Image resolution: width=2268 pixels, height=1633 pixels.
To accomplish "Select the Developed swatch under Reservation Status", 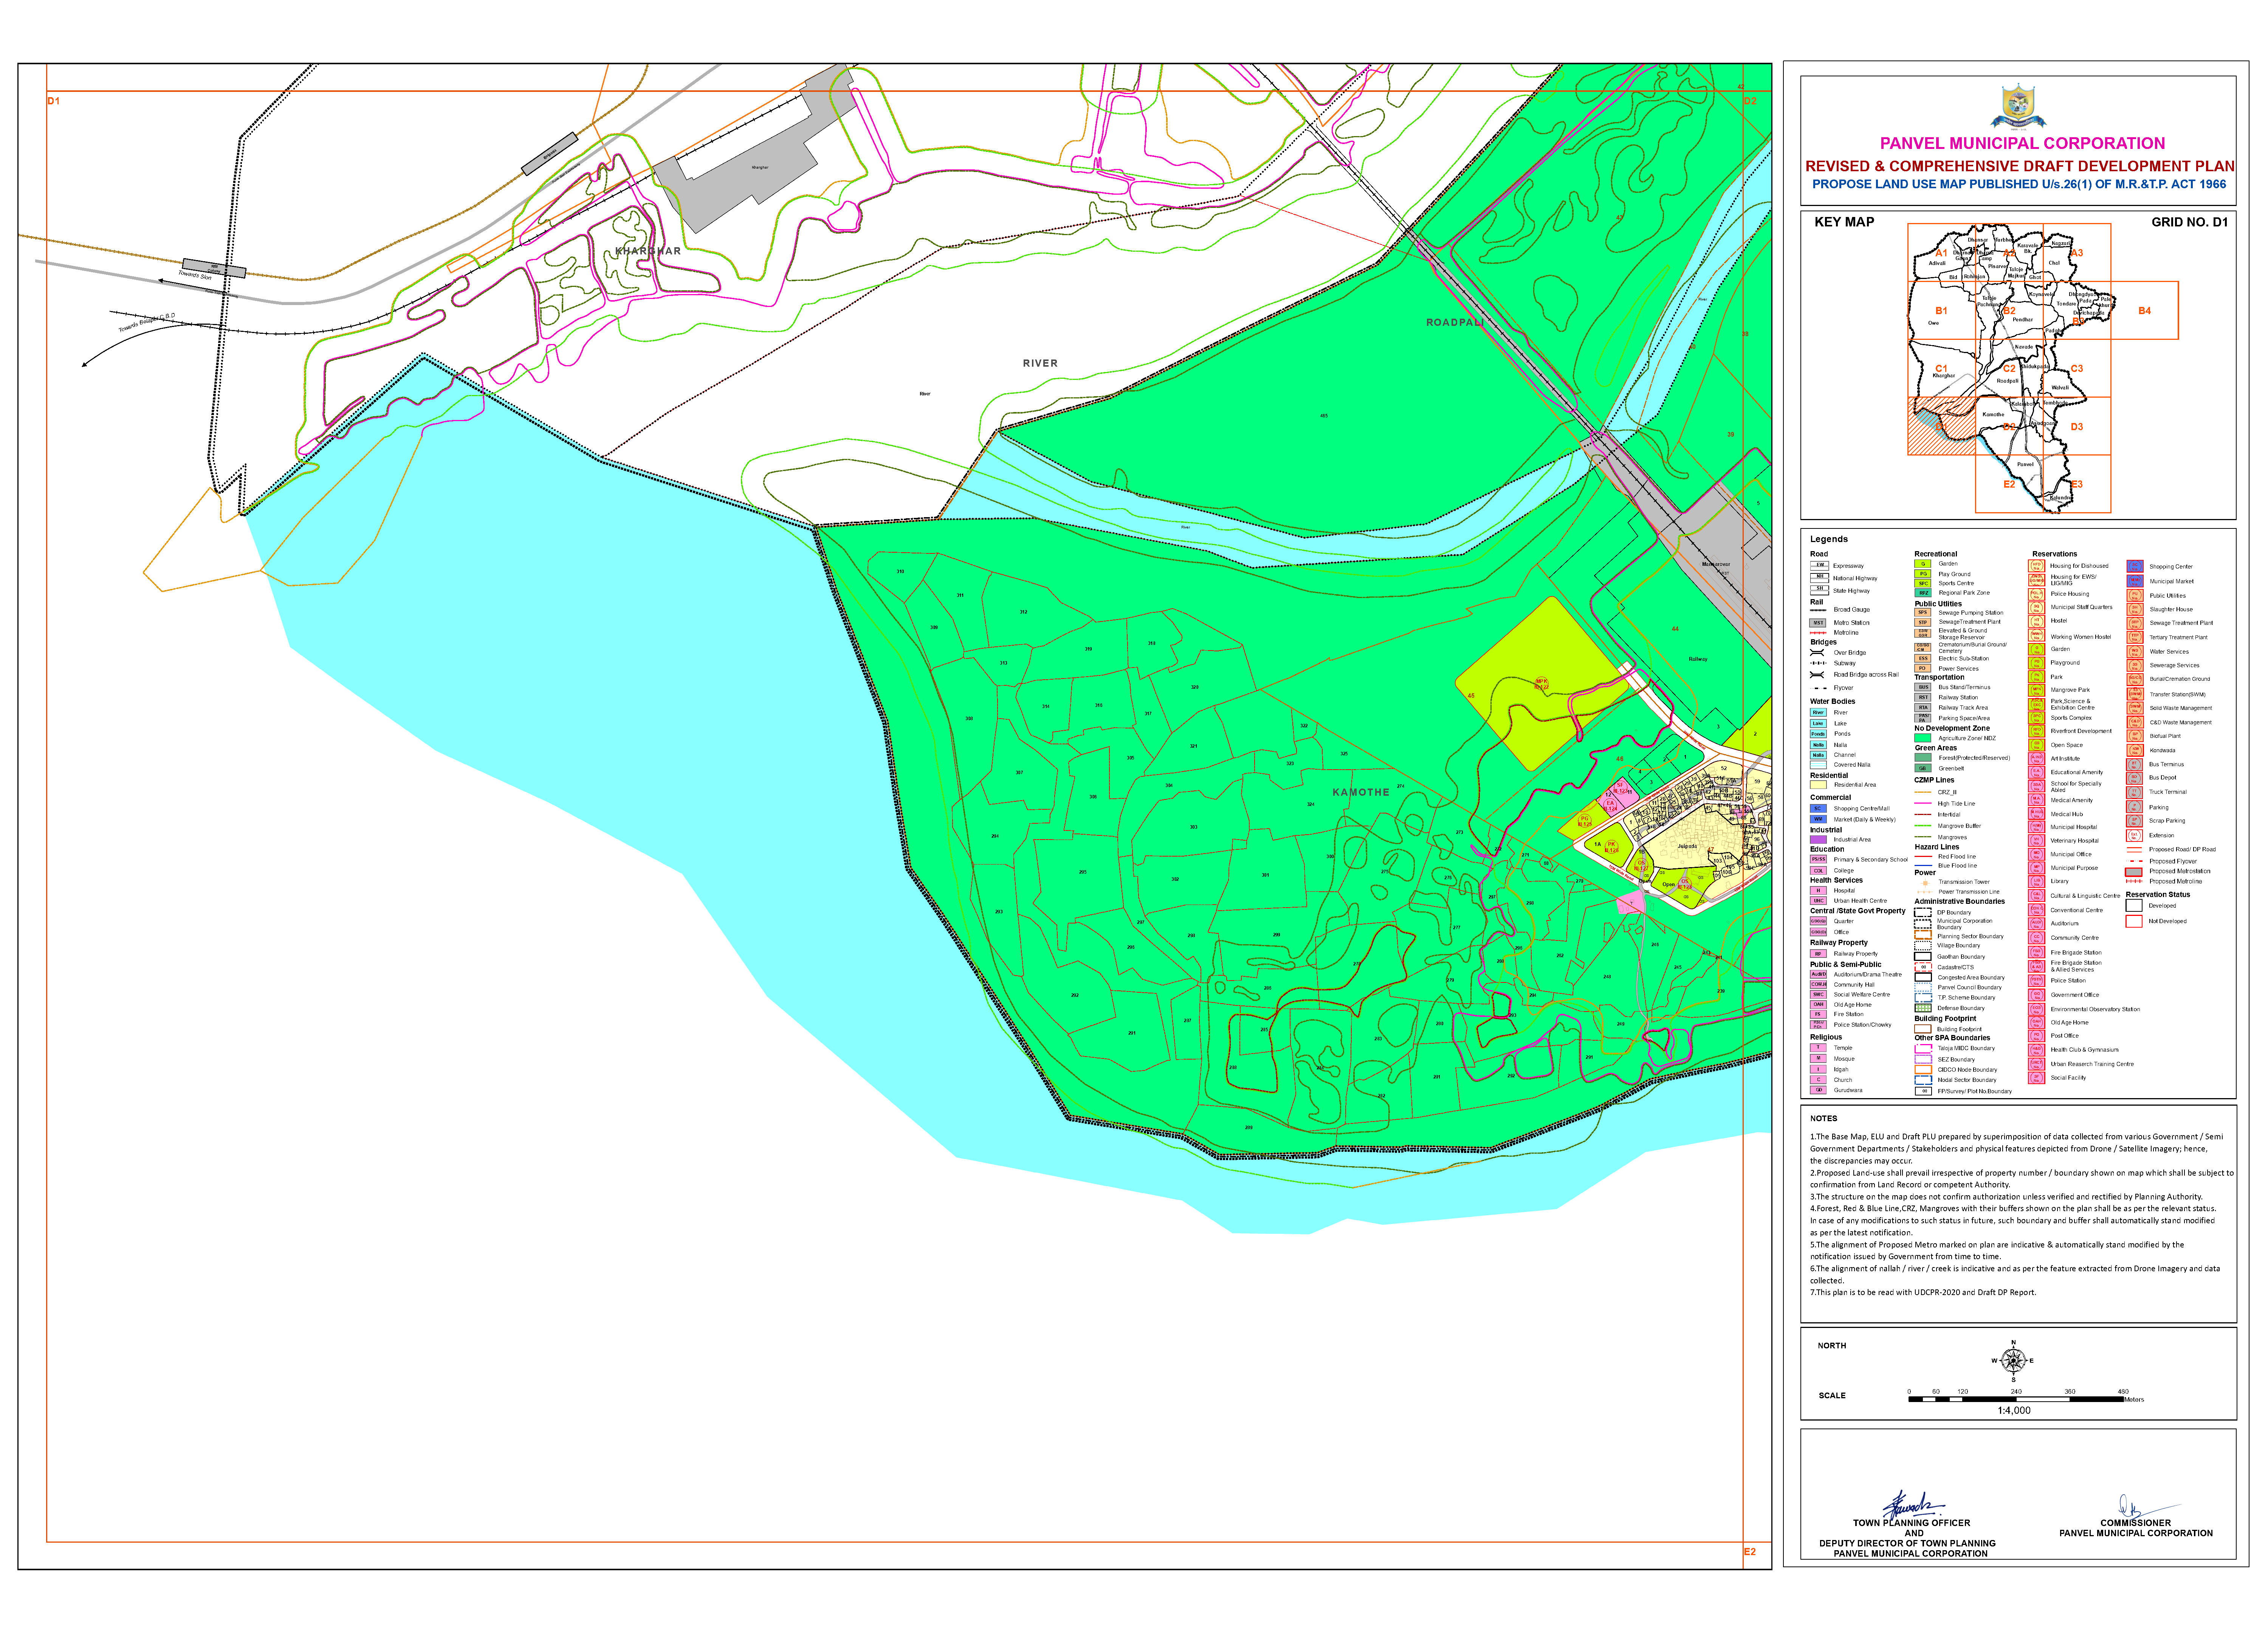I will coord(2134,906).
